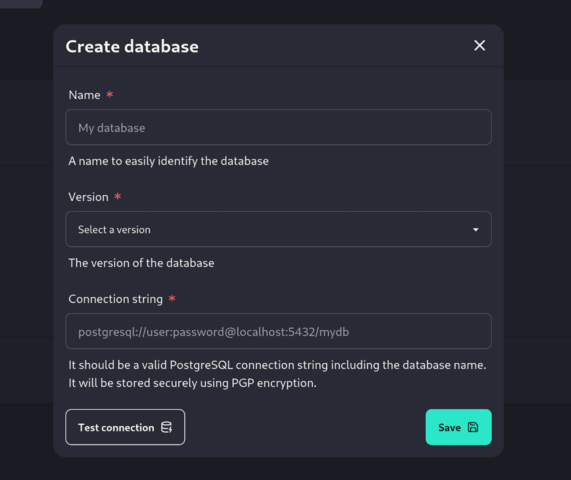Viewport: 571px width, 480px height.
Task: Click the red asterisk beside Connection string
Action: [x=172, y=298]
